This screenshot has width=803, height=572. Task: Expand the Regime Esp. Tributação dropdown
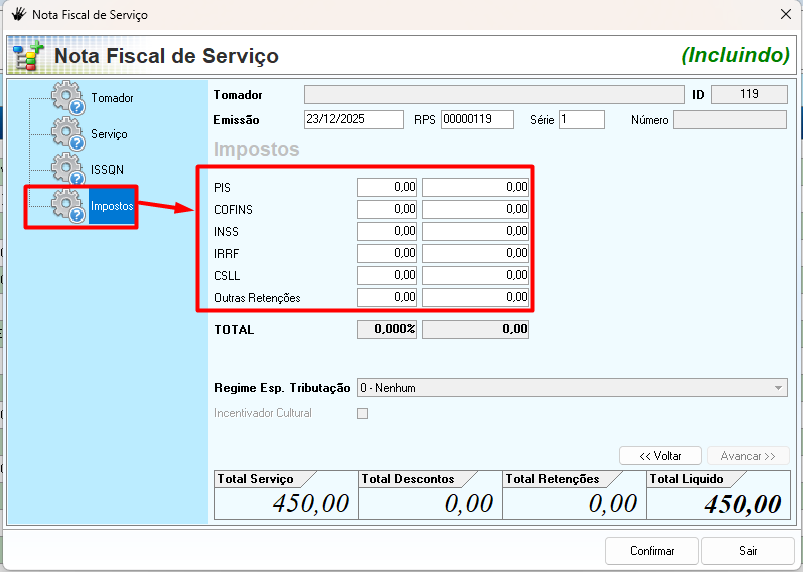[778, 388]
